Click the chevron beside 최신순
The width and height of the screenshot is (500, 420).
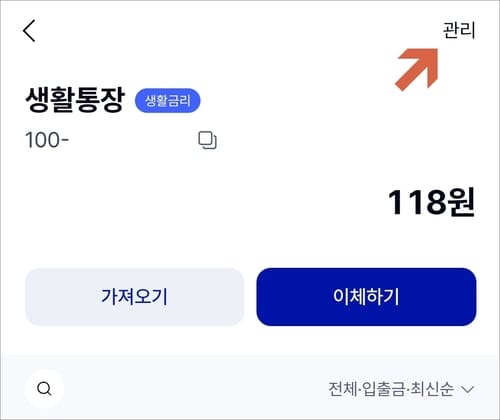pyautogui.click(x=468, y=389)
